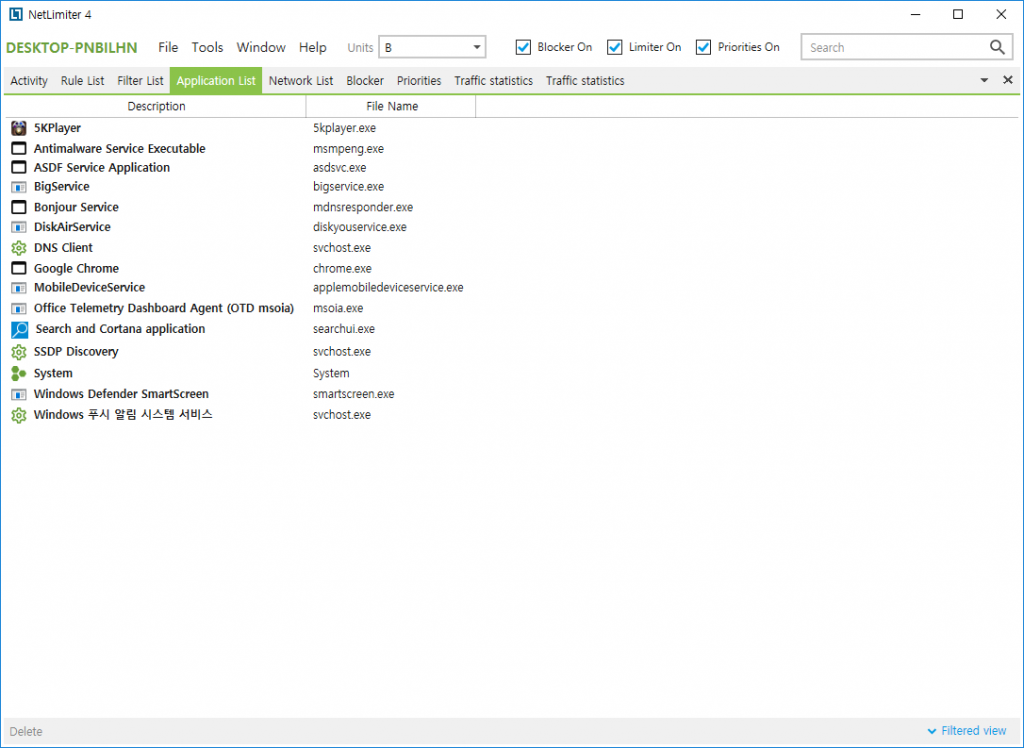Switch to the Rule List tab
1024x748 pixels.
click(x=82, y=80)
